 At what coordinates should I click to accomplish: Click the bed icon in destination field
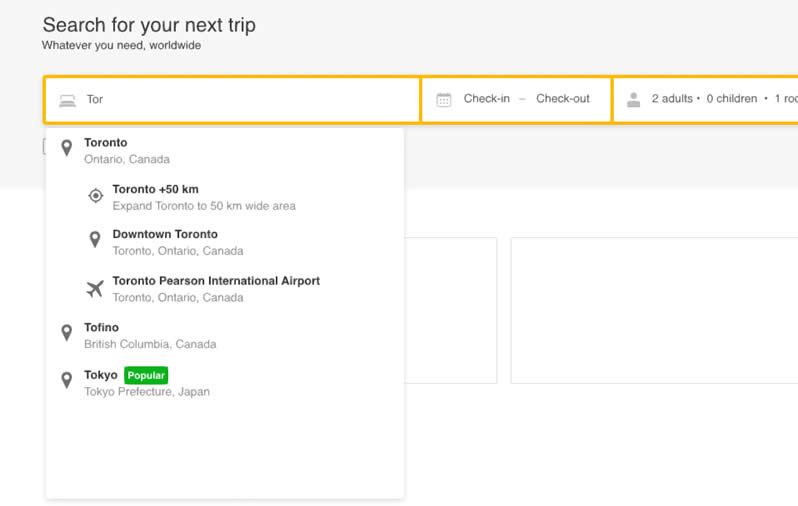pos(67,100)
